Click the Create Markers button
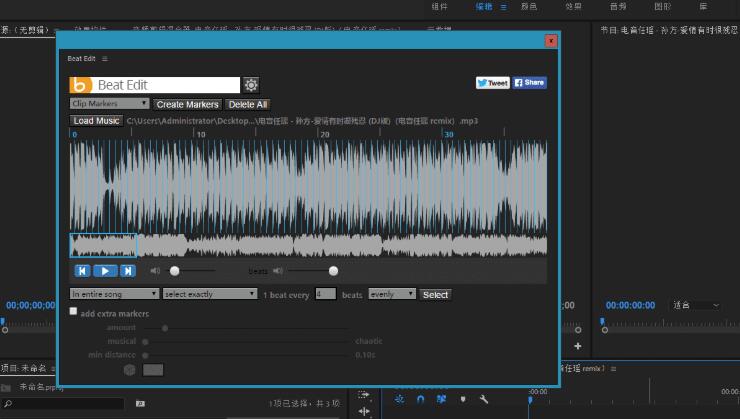This screenshot has width=740, height=419. 188,104
